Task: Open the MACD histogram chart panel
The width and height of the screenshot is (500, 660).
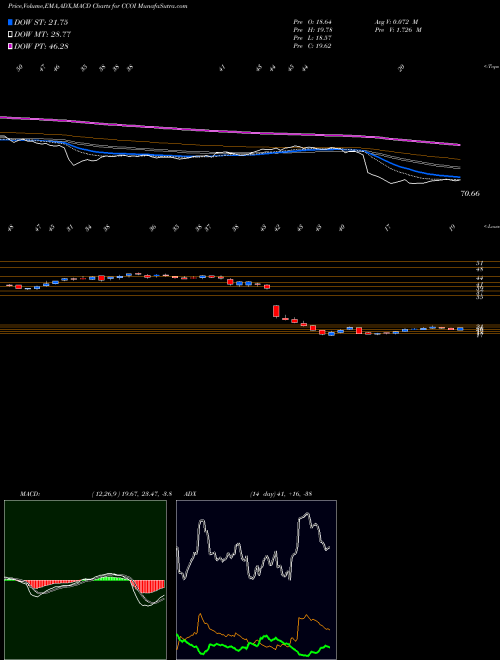Action: [85, 580]
